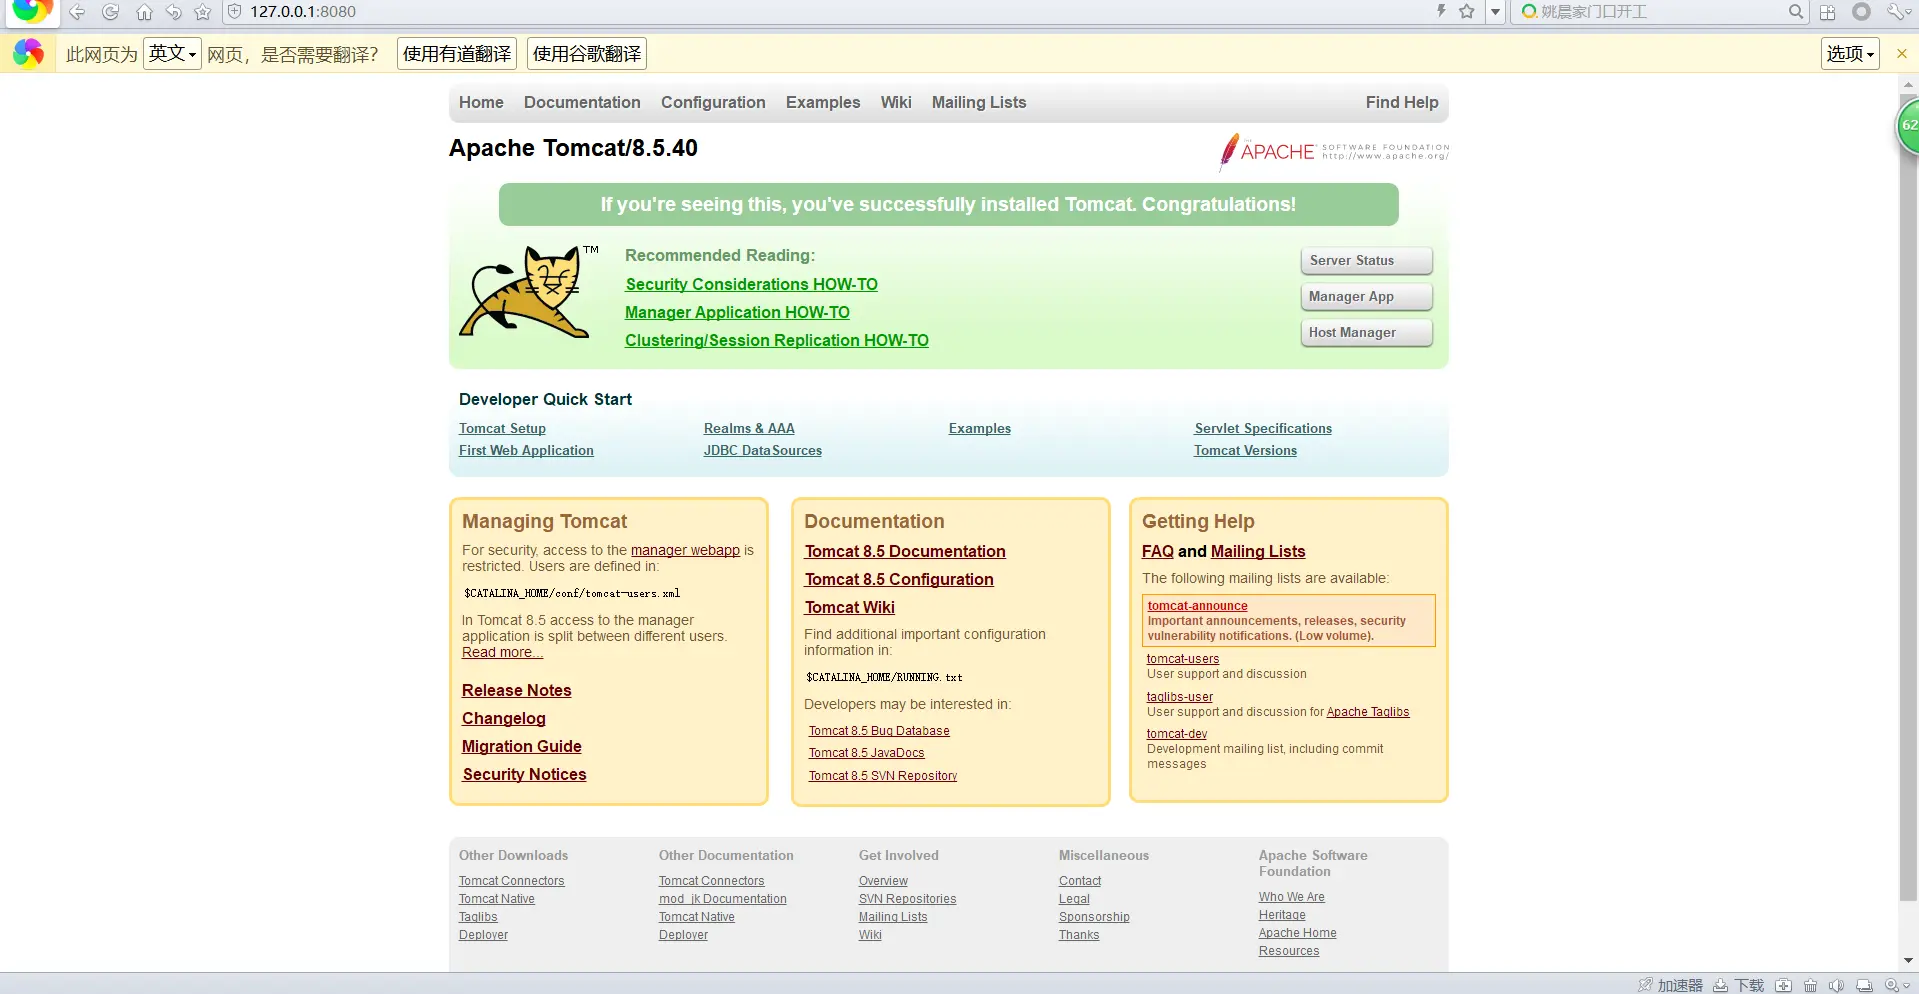This screenshot has height=994, width=1919.
Task: Open the address bar history dropdown arrow
Action: [x=1495, y=12]
